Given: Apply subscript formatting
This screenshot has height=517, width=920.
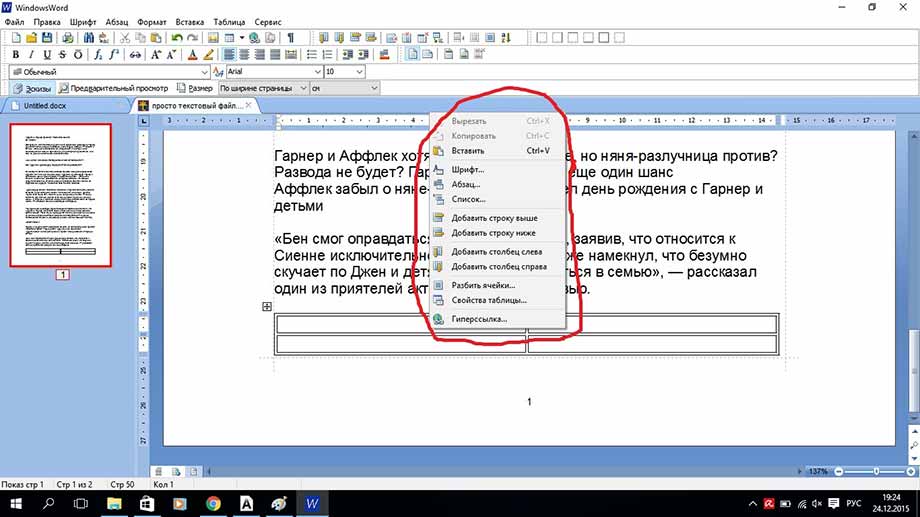Looking at the screenshot, I should click(98, 55).
